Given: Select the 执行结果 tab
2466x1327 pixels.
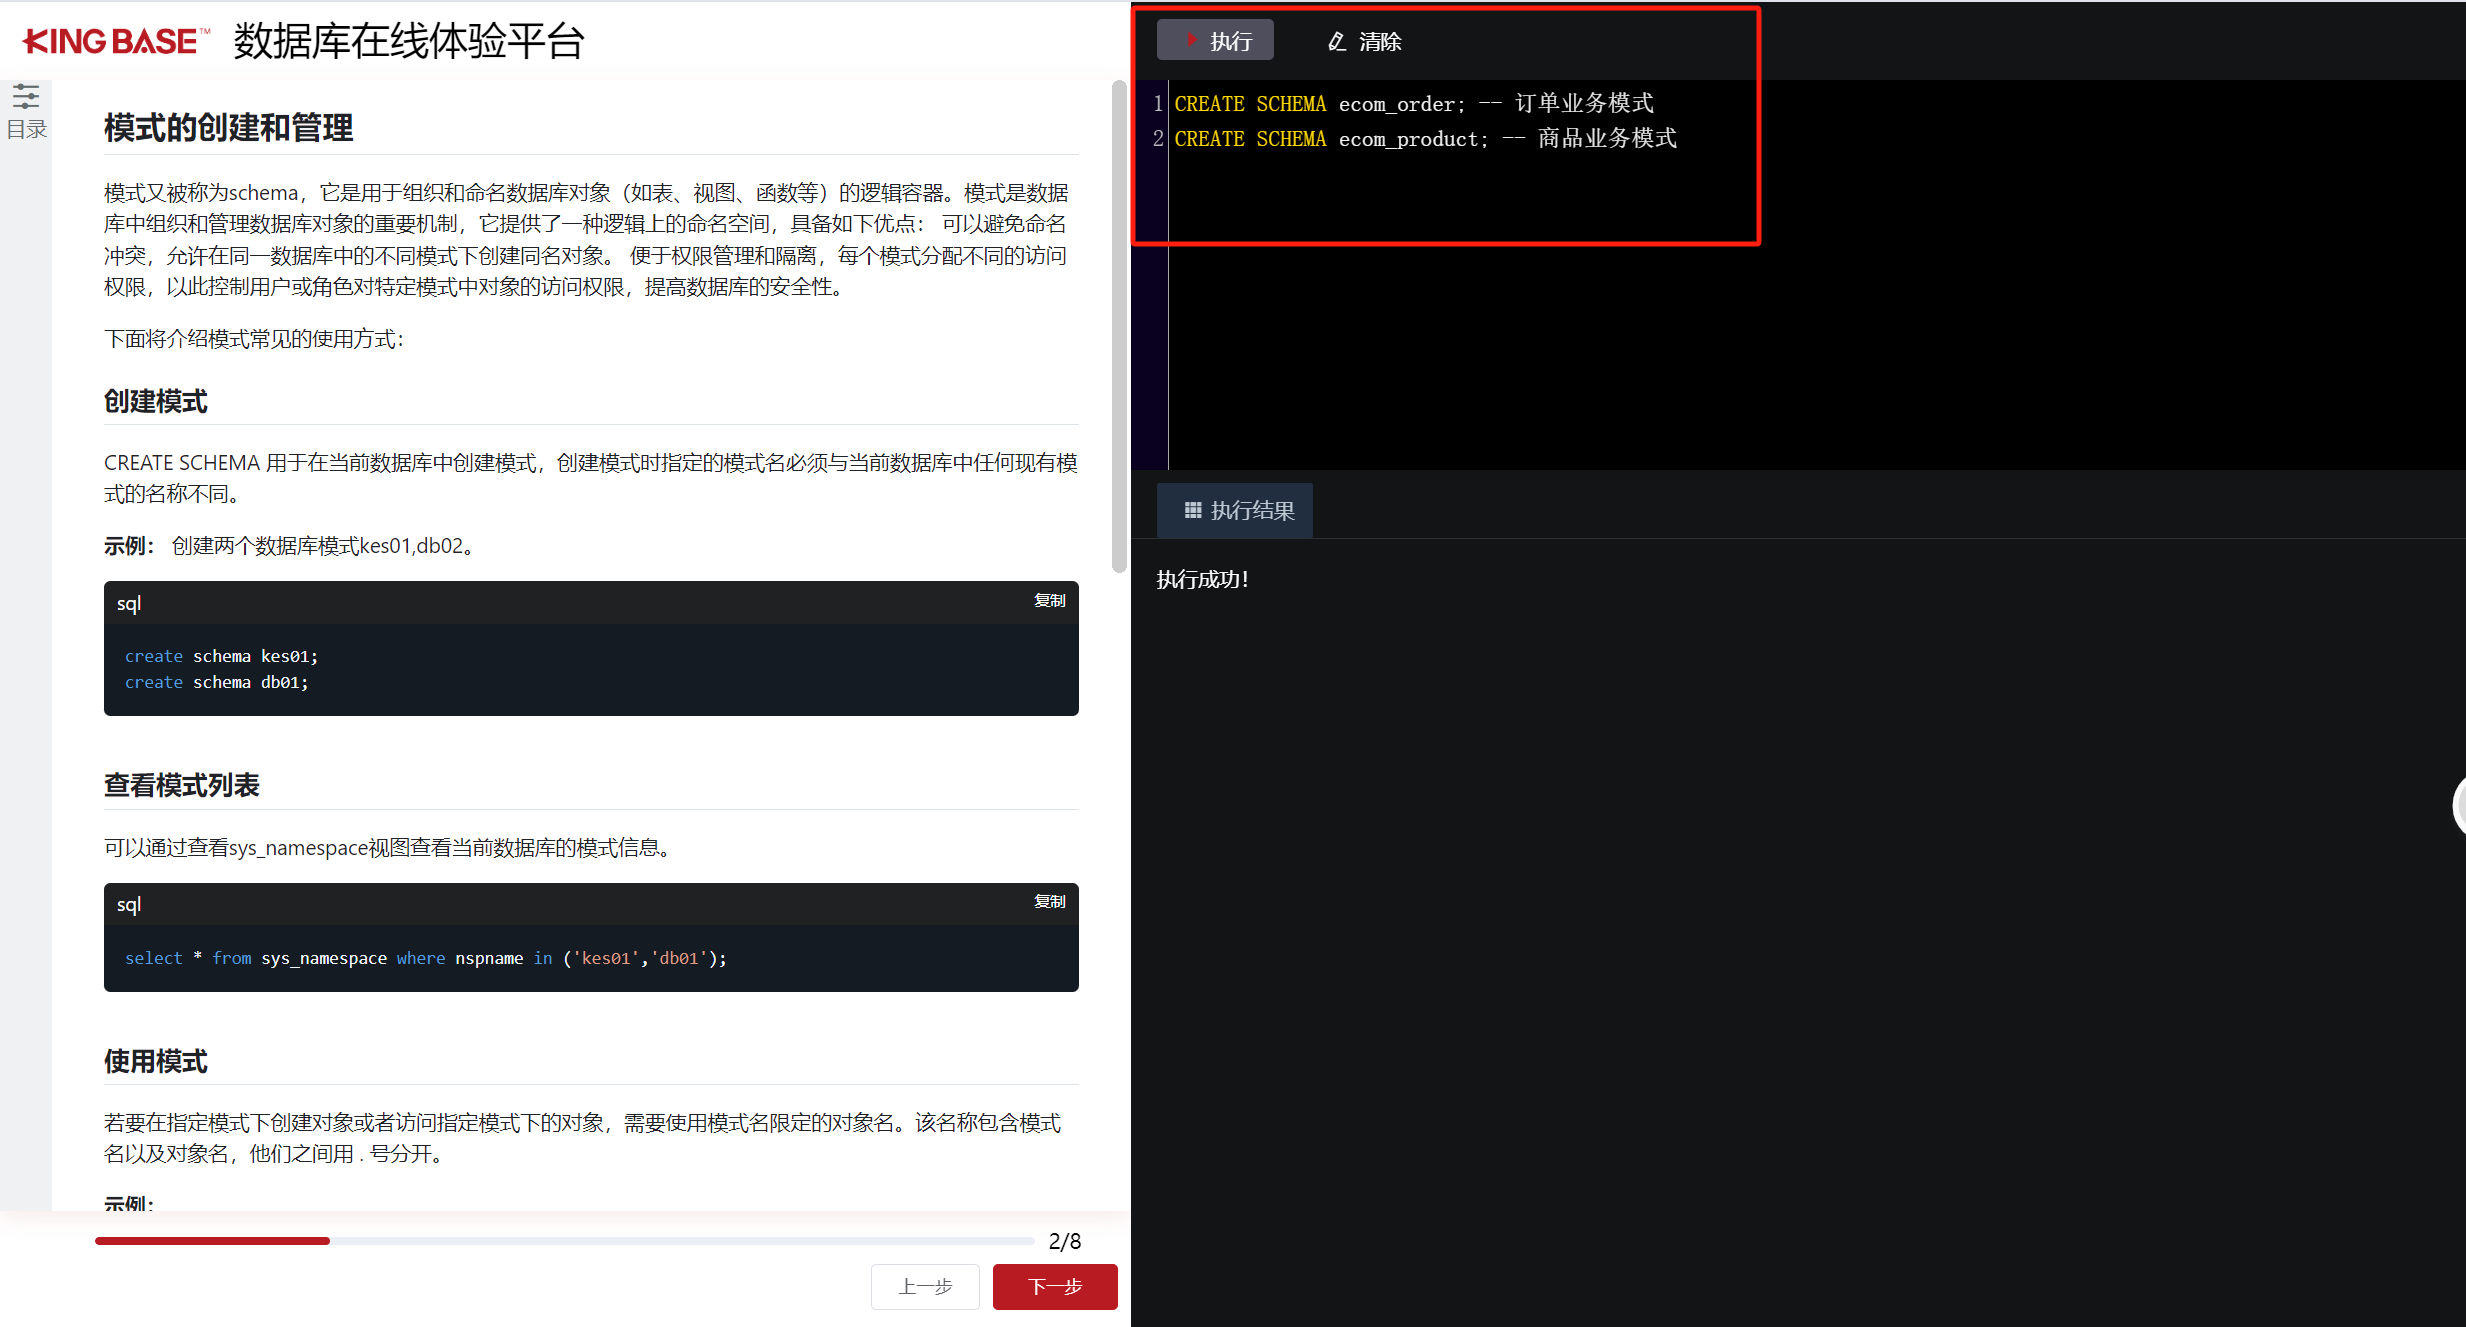Looking at the screenshot, I should coord(1235,511).
